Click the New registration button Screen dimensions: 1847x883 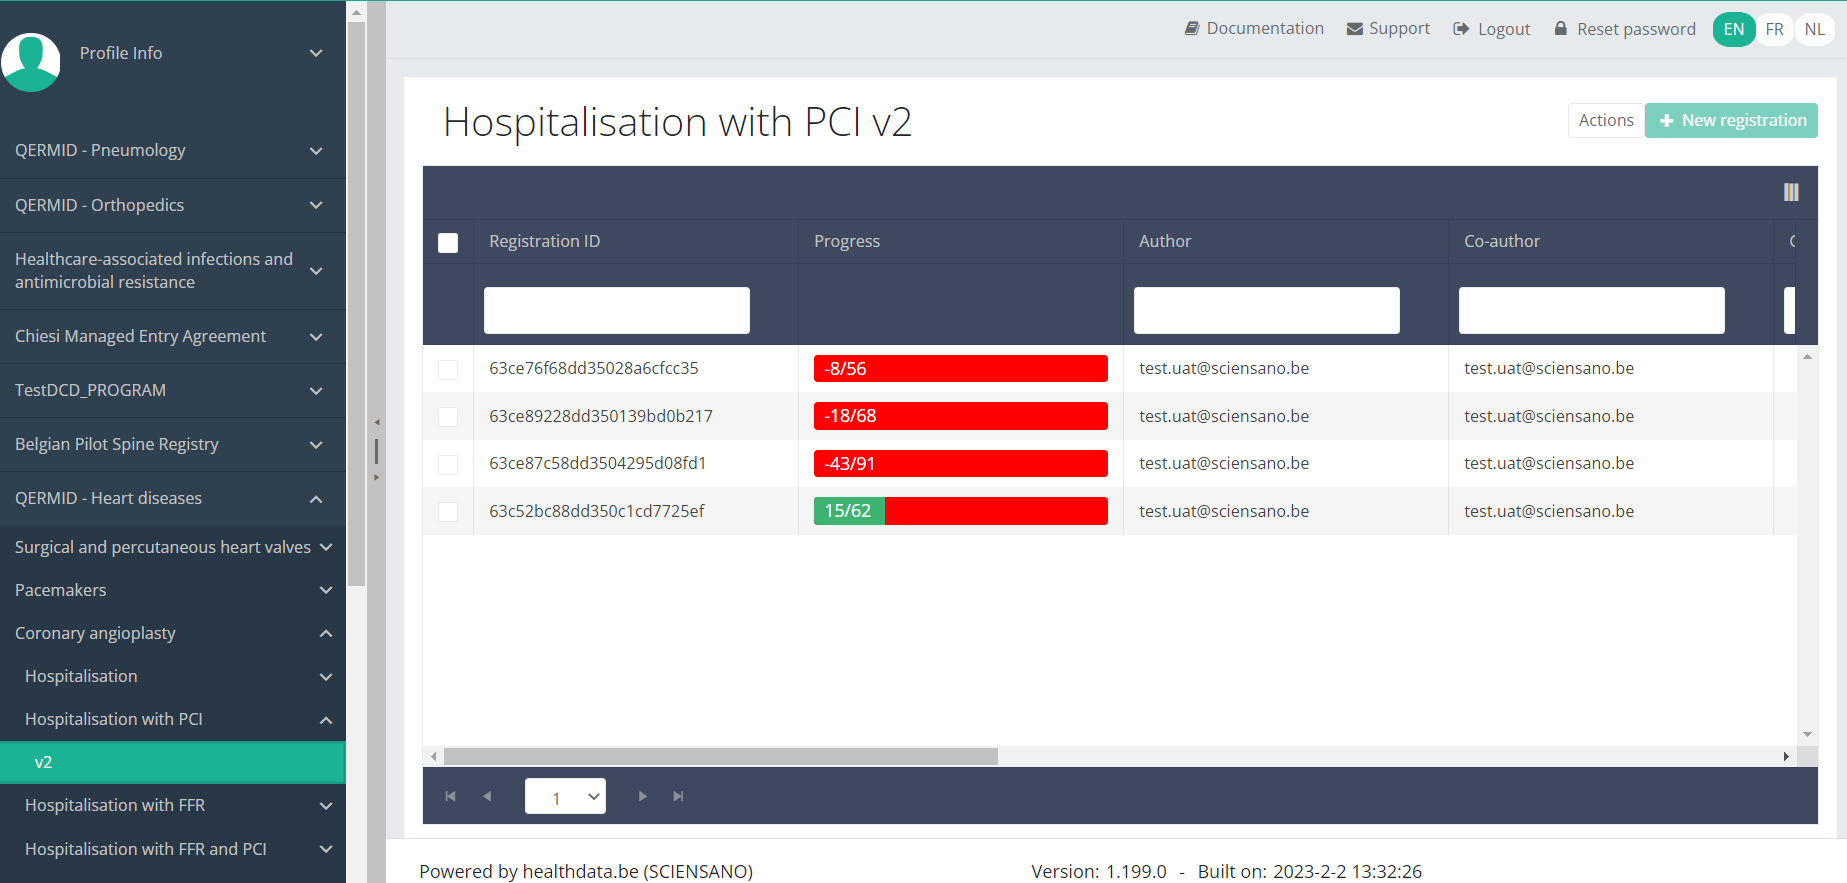1731,121
